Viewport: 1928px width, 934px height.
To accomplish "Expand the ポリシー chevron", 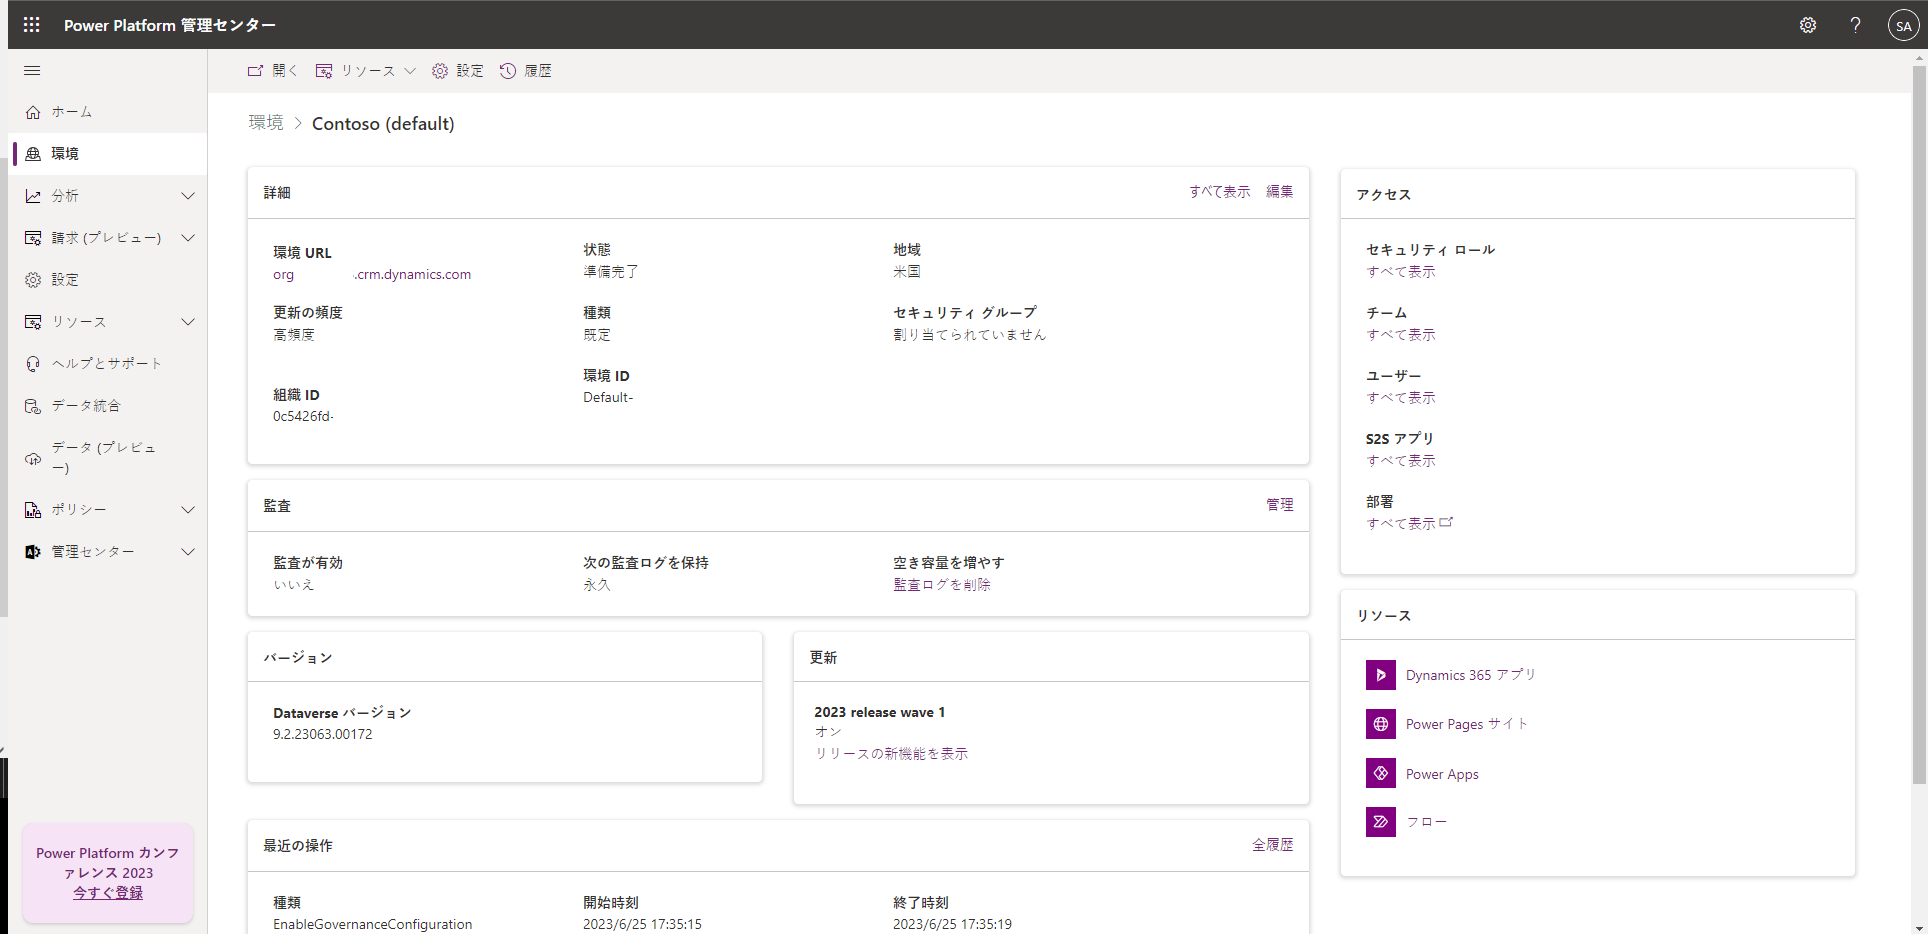I will pos(188,510).
